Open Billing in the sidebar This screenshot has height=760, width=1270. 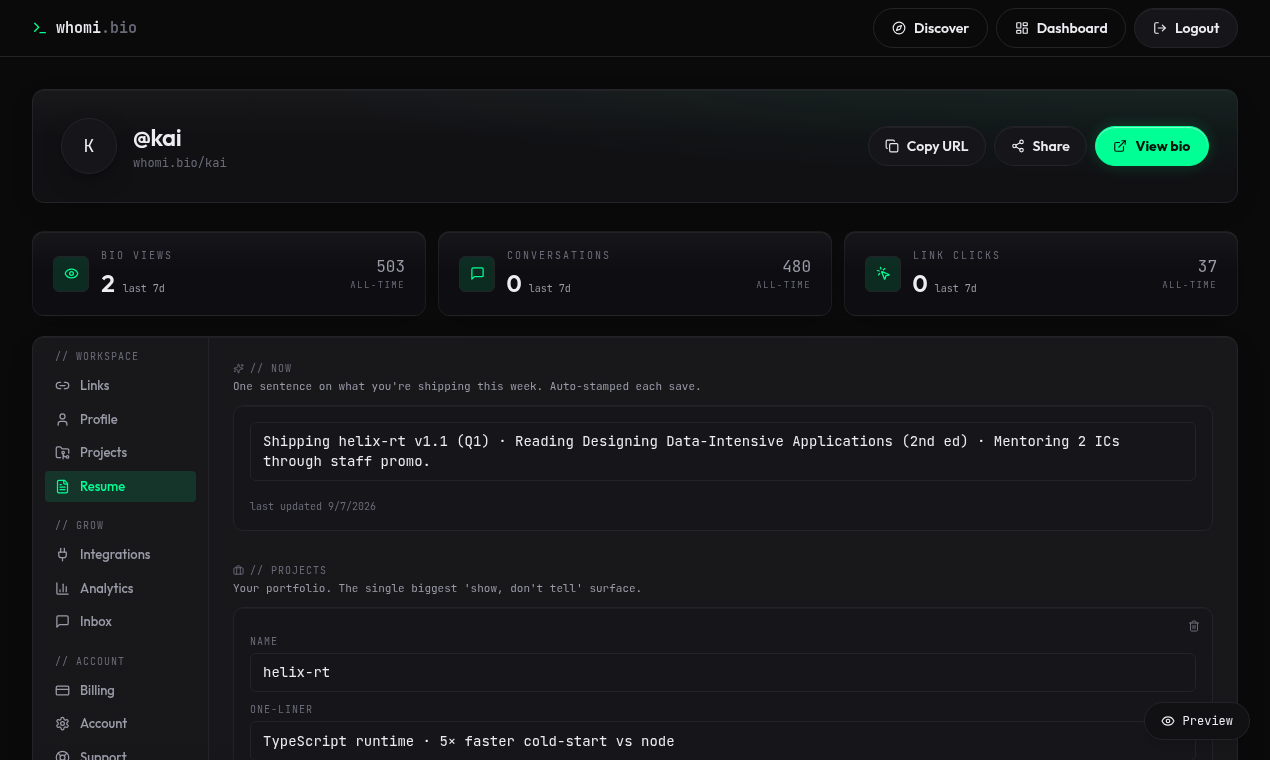(120, 690)
